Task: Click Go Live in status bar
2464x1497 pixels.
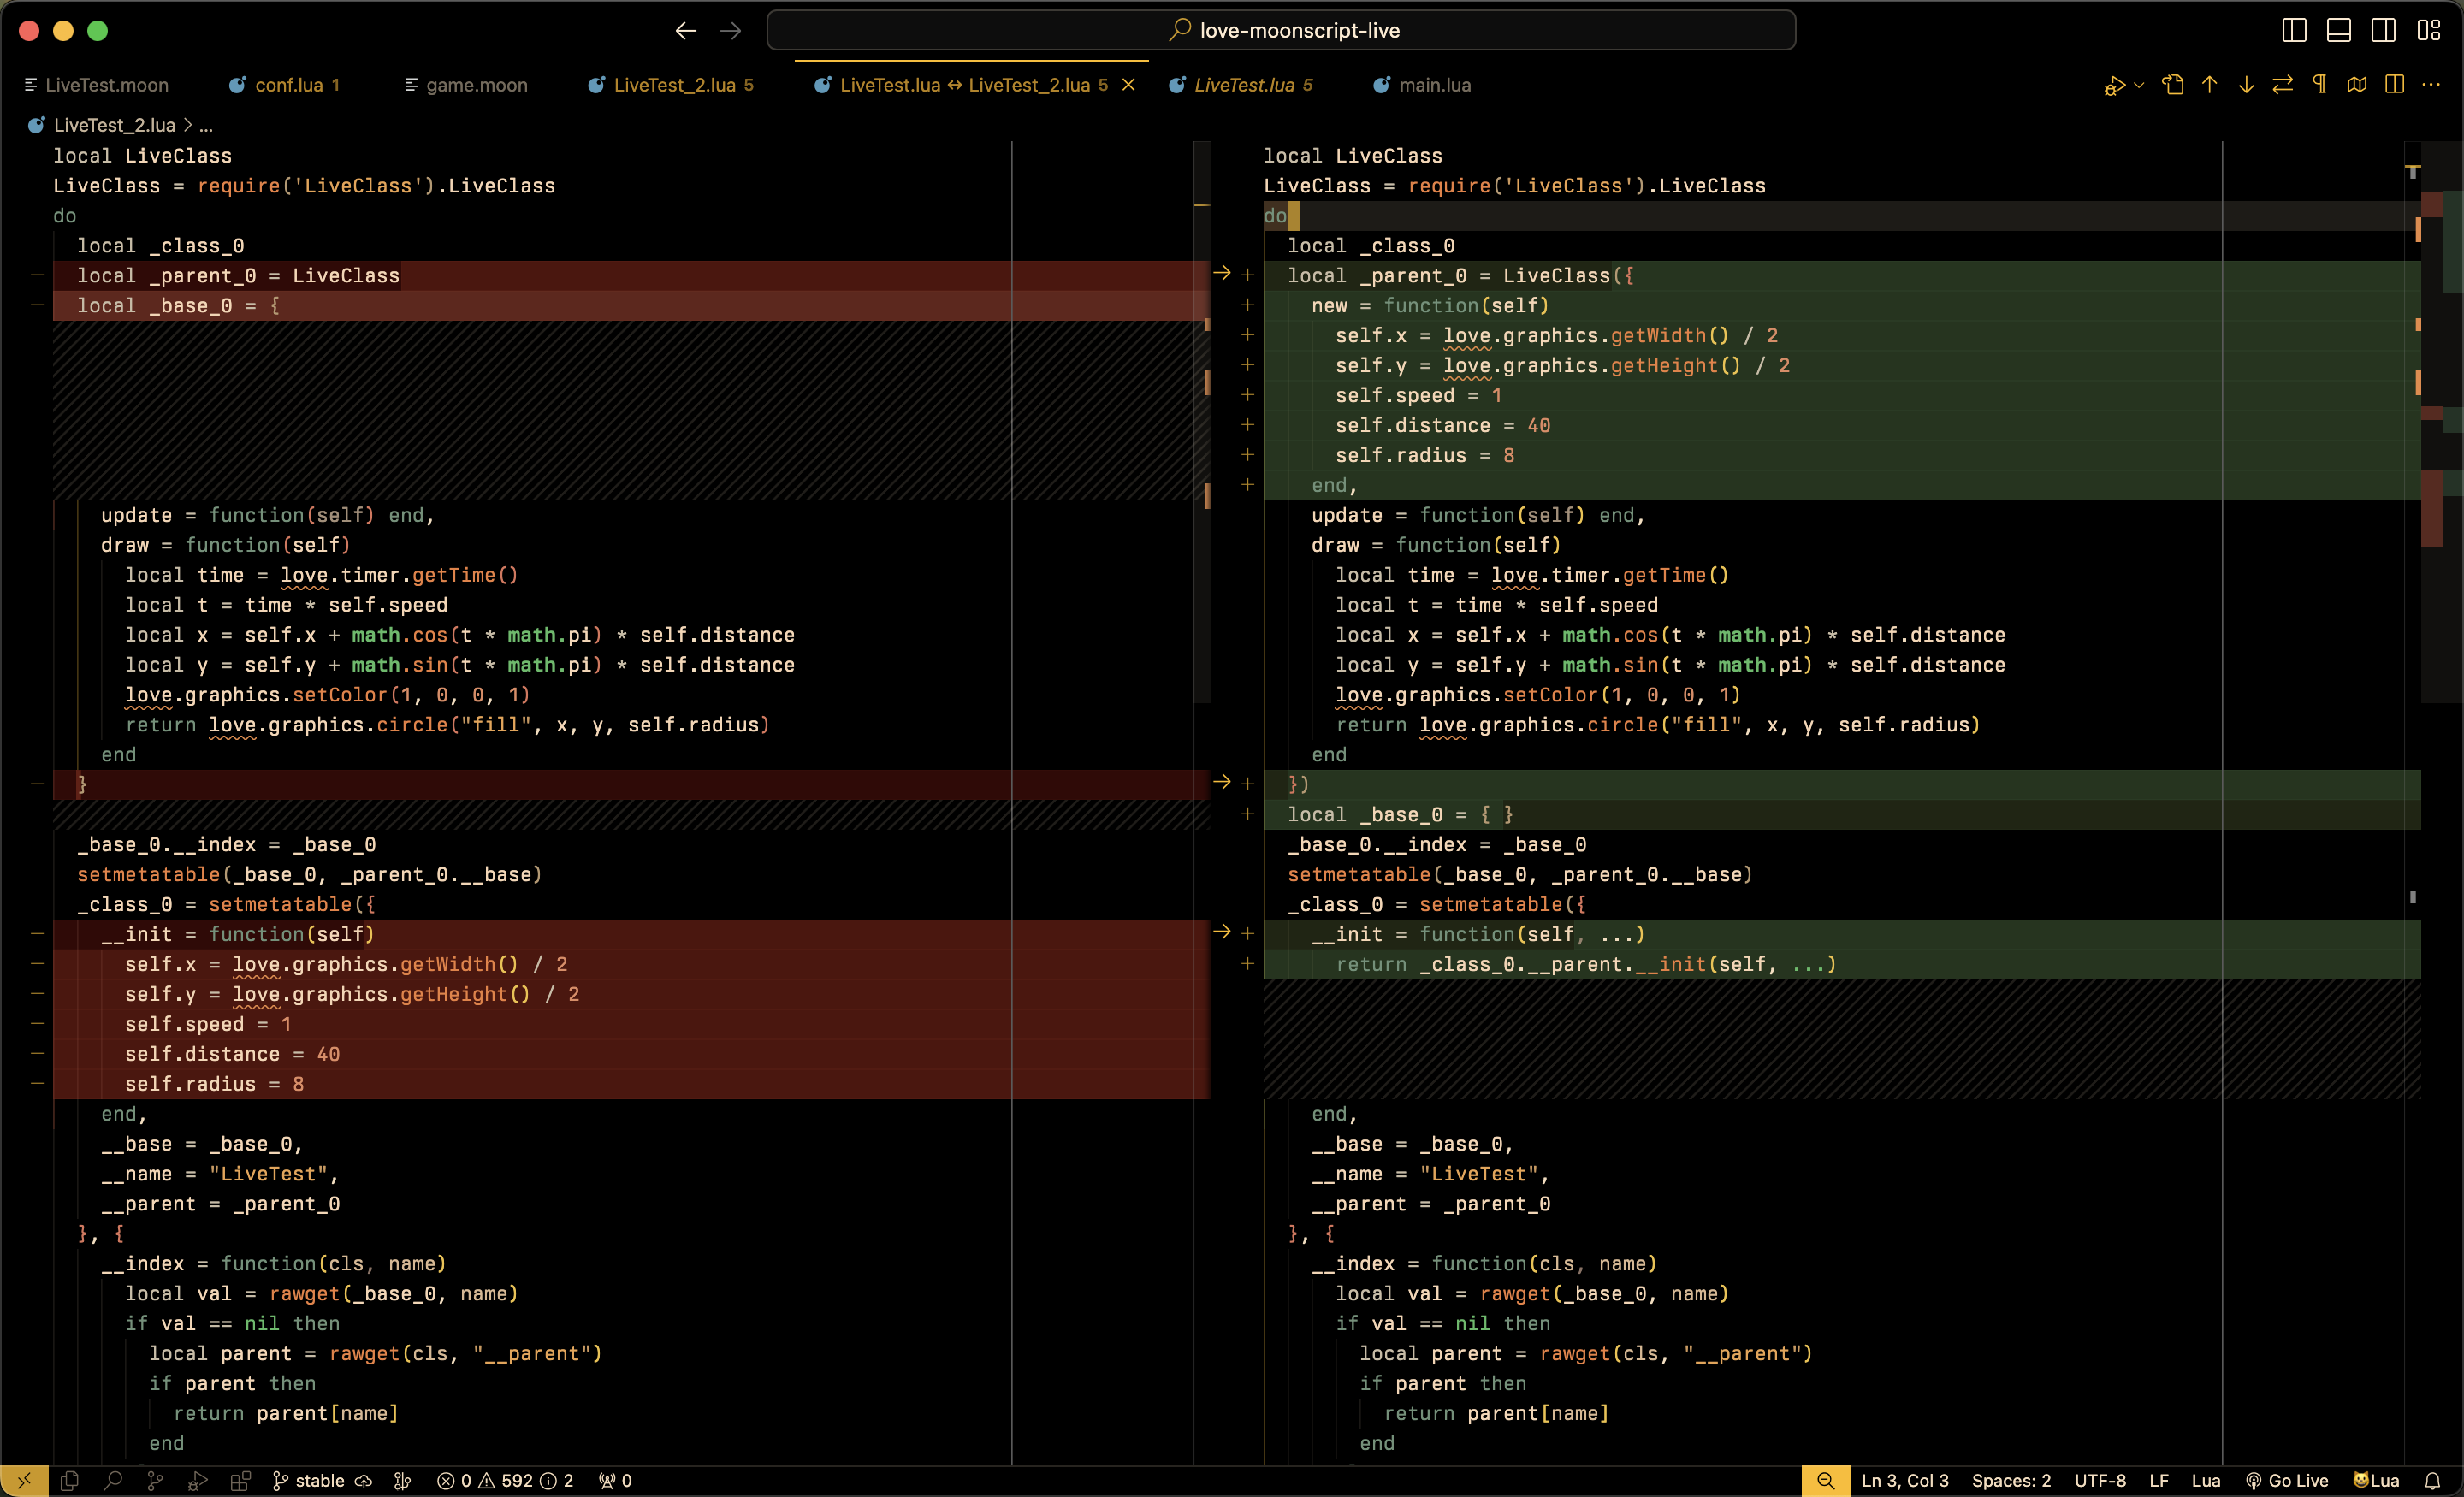Action: (x=2287, y=1481)
